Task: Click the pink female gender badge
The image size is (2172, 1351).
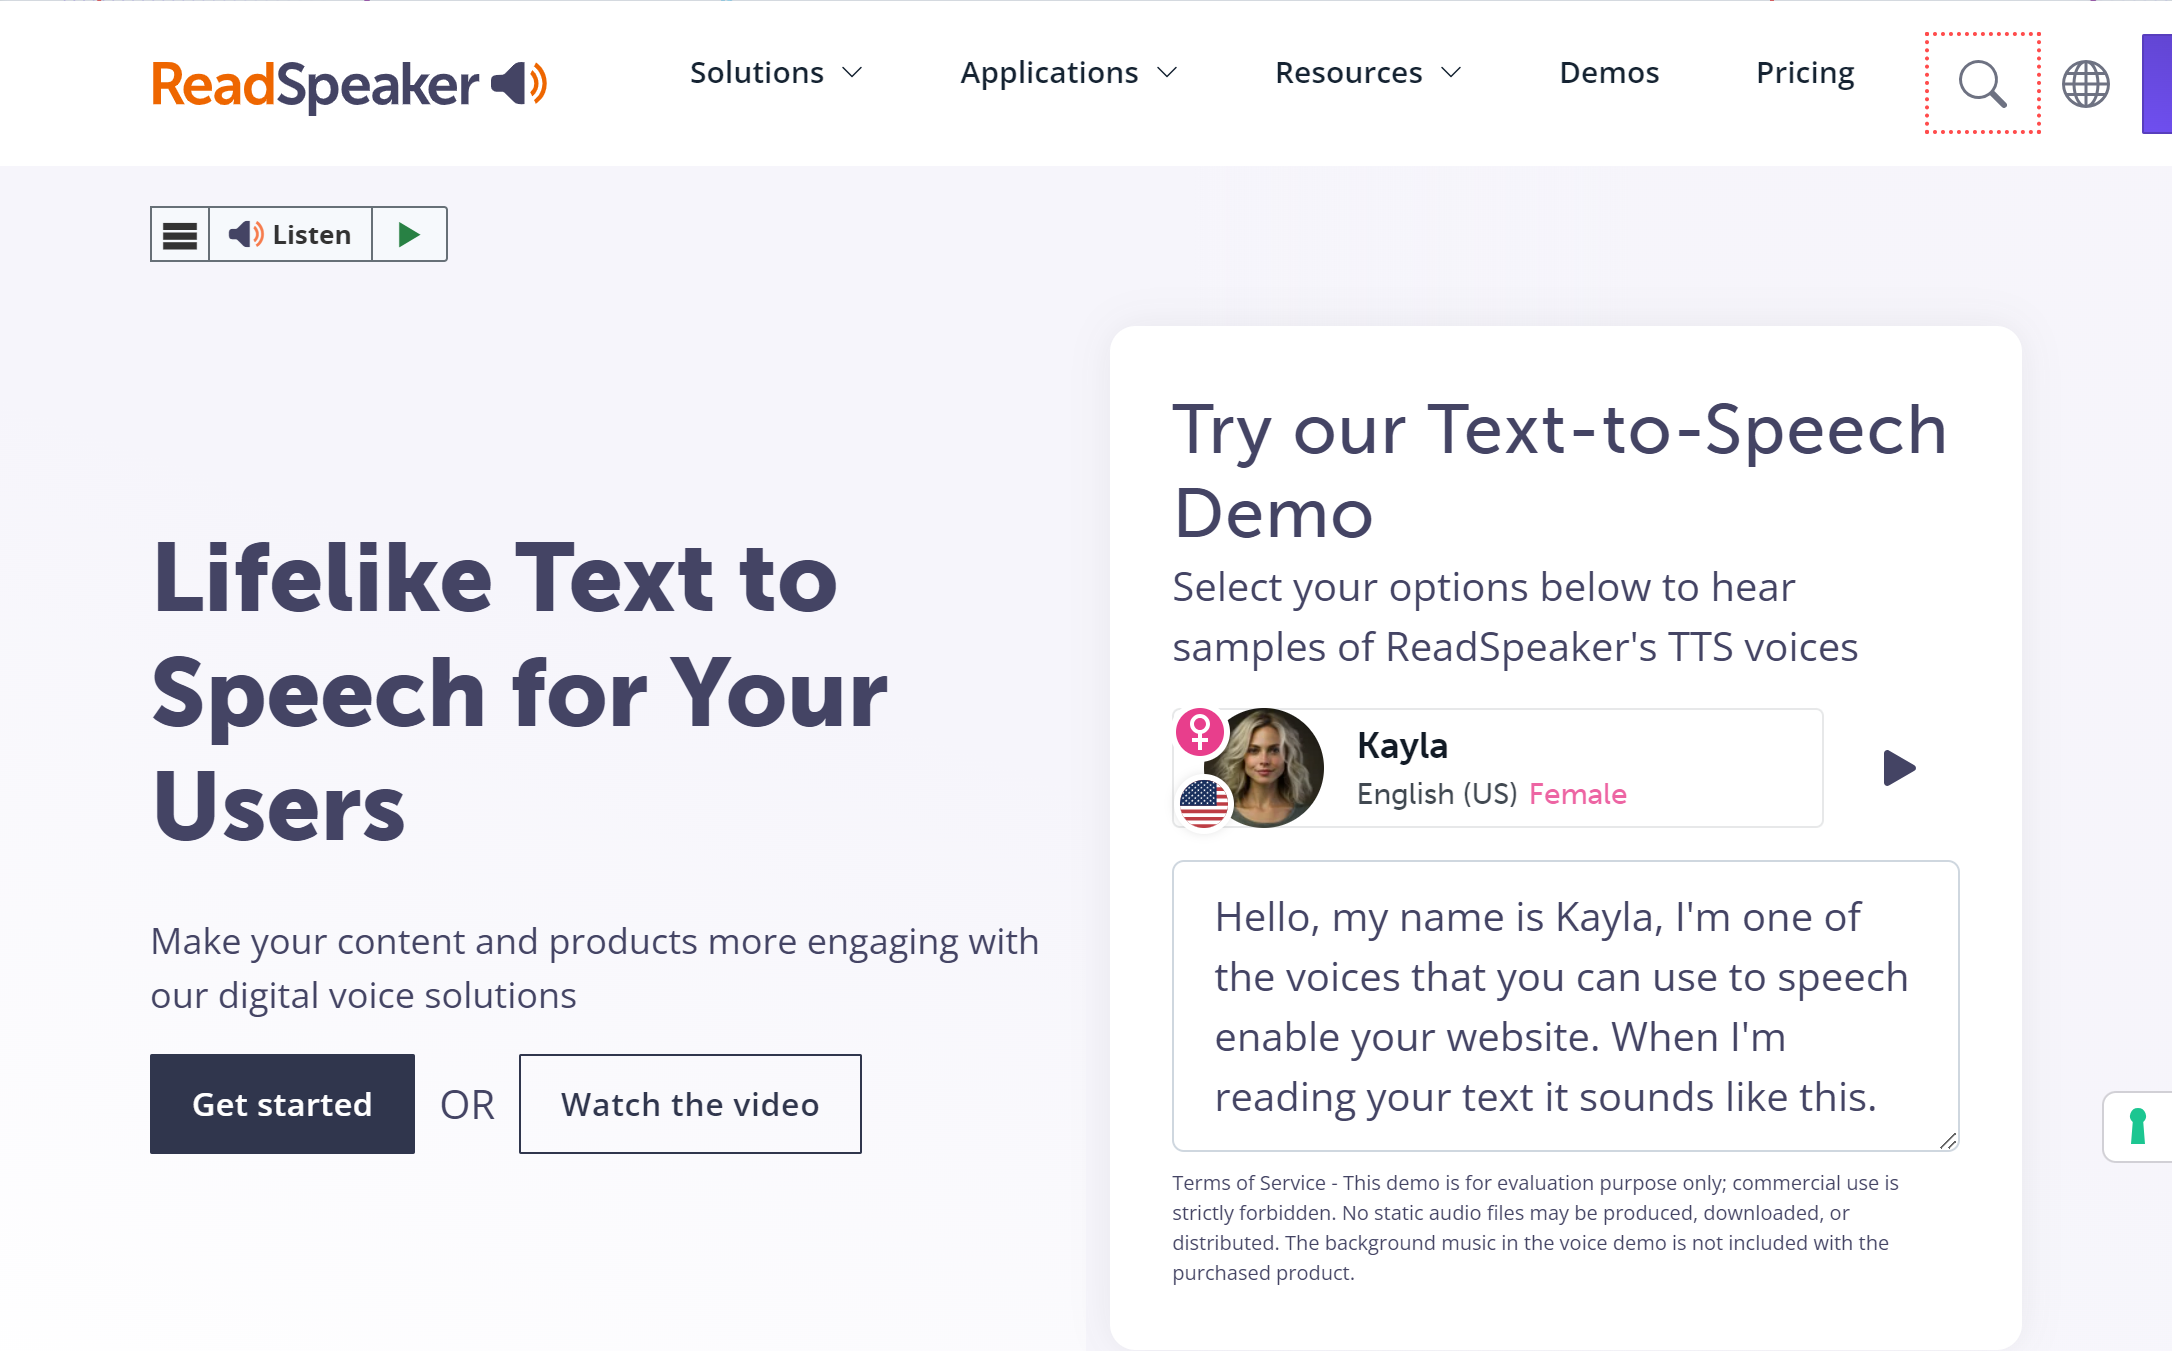Action: pyautogui.click(x=1199, y=732)
